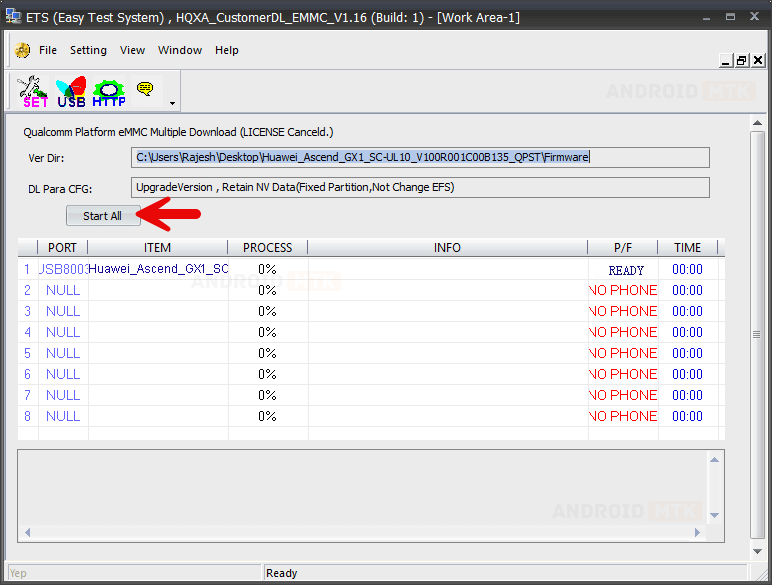This screenshot has width=772, height=585.
Task: Restore the inner Work Area-1 child window
Action: pyautogui.click(x=742, y=60)
